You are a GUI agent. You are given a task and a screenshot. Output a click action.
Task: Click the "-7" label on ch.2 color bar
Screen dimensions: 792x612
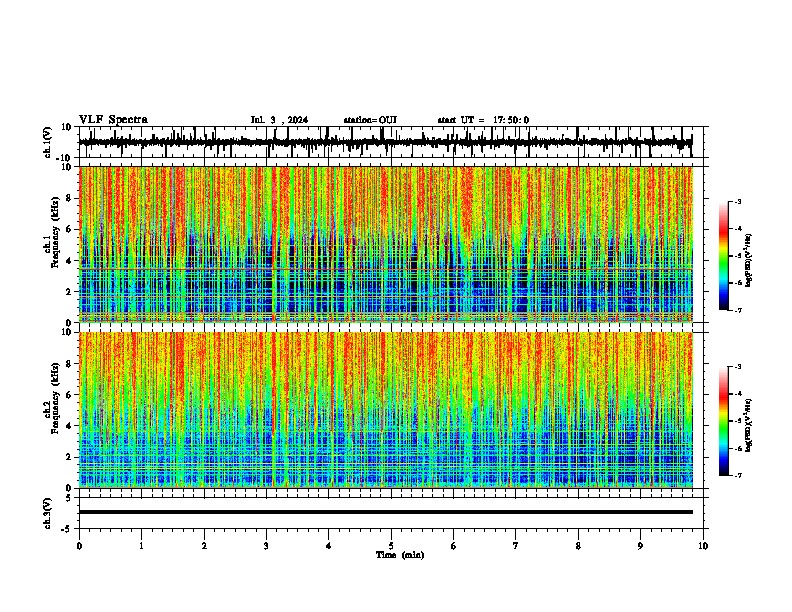tap(737, 475)
